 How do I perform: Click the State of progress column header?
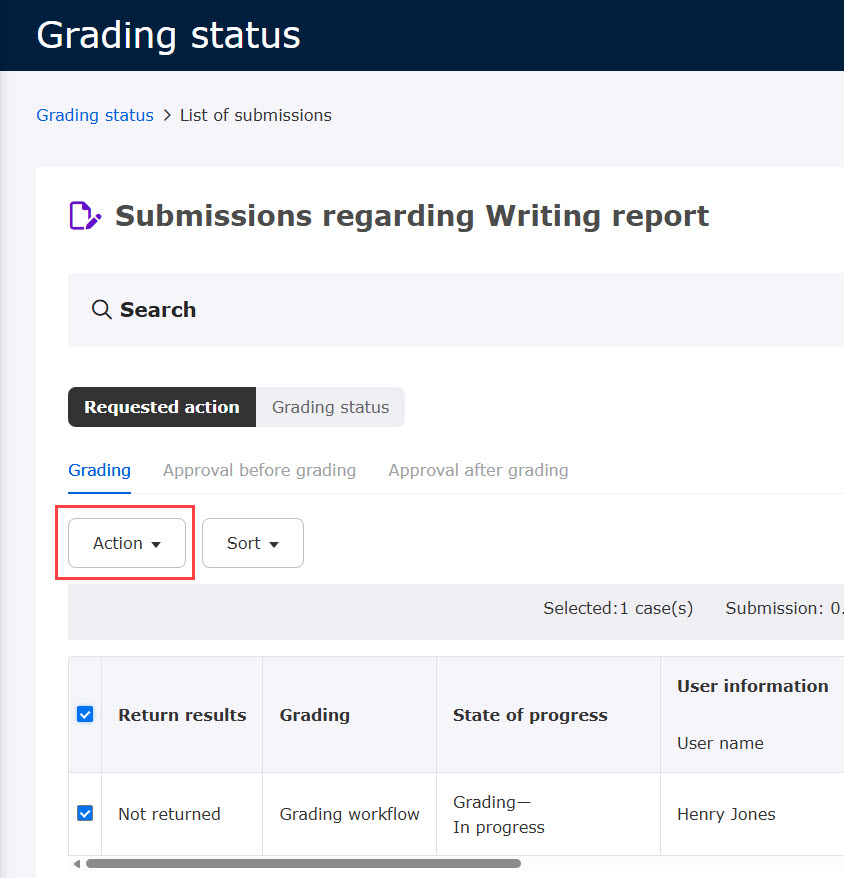[530, 715]
